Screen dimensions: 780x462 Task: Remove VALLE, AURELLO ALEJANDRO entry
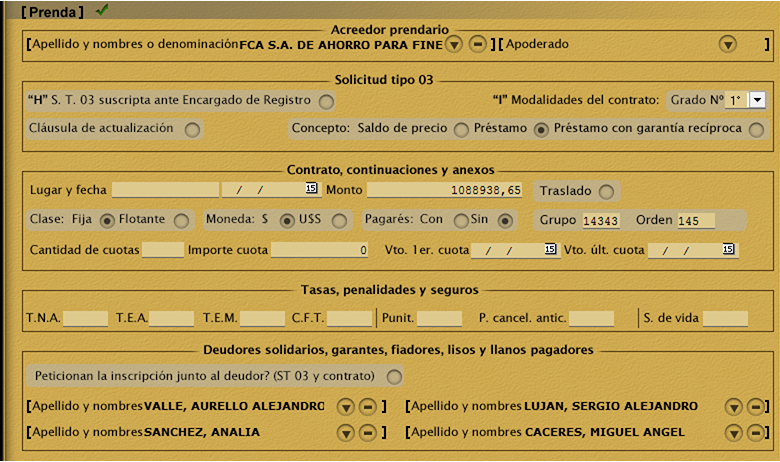(x=368, y=407)
